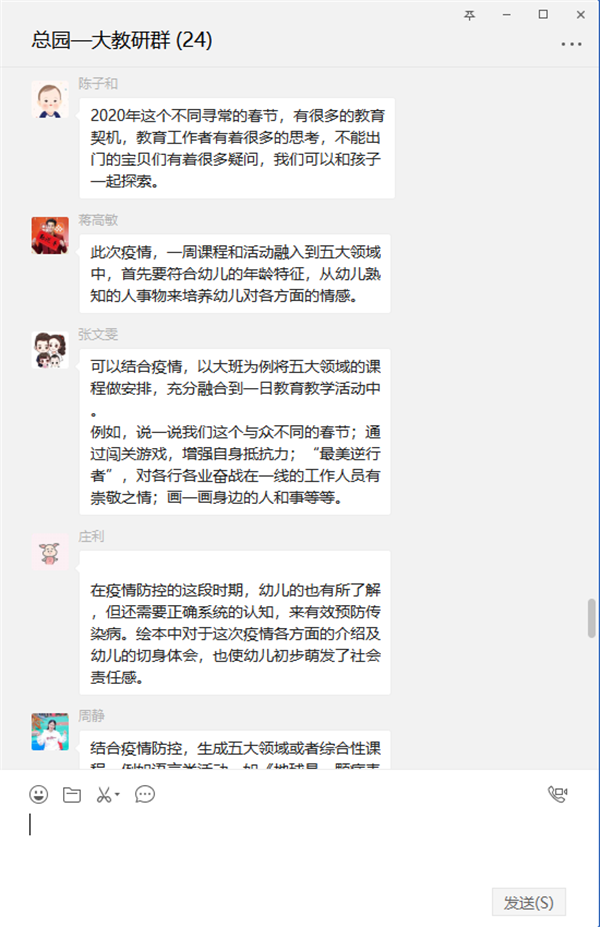Open 蒋高敏's red avatar
Image resolution: width=600 pixels, height=927 pixels.
[50, 236]
